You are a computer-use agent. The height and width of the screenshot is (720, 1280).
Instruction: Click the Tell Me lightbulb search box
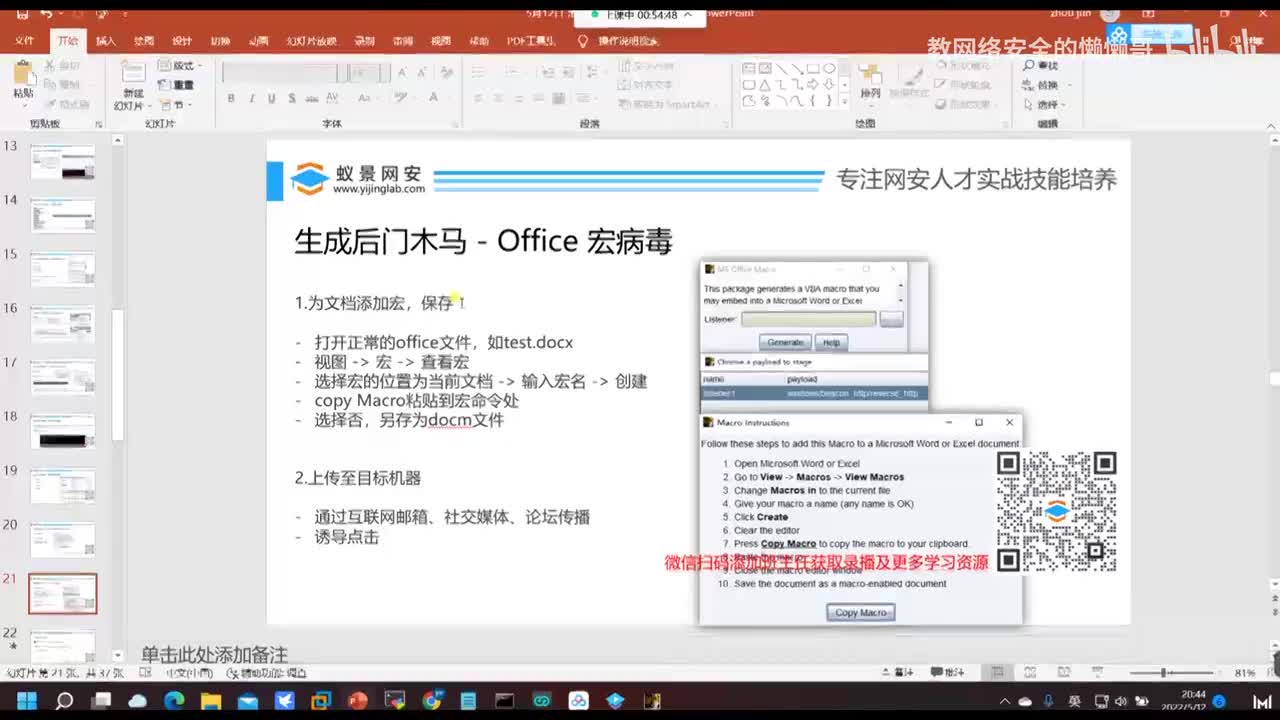coord(620,41)
